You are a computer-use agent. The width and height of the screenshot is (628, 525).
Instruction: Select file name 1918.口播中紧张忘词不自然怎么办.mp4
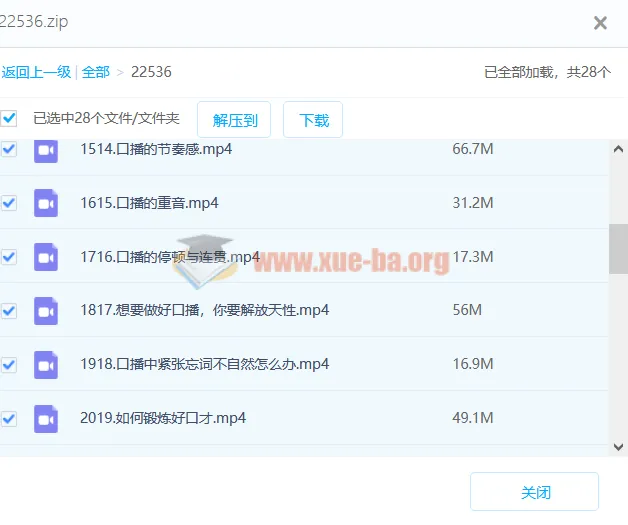pyautogui.click(x=204, y=364)
